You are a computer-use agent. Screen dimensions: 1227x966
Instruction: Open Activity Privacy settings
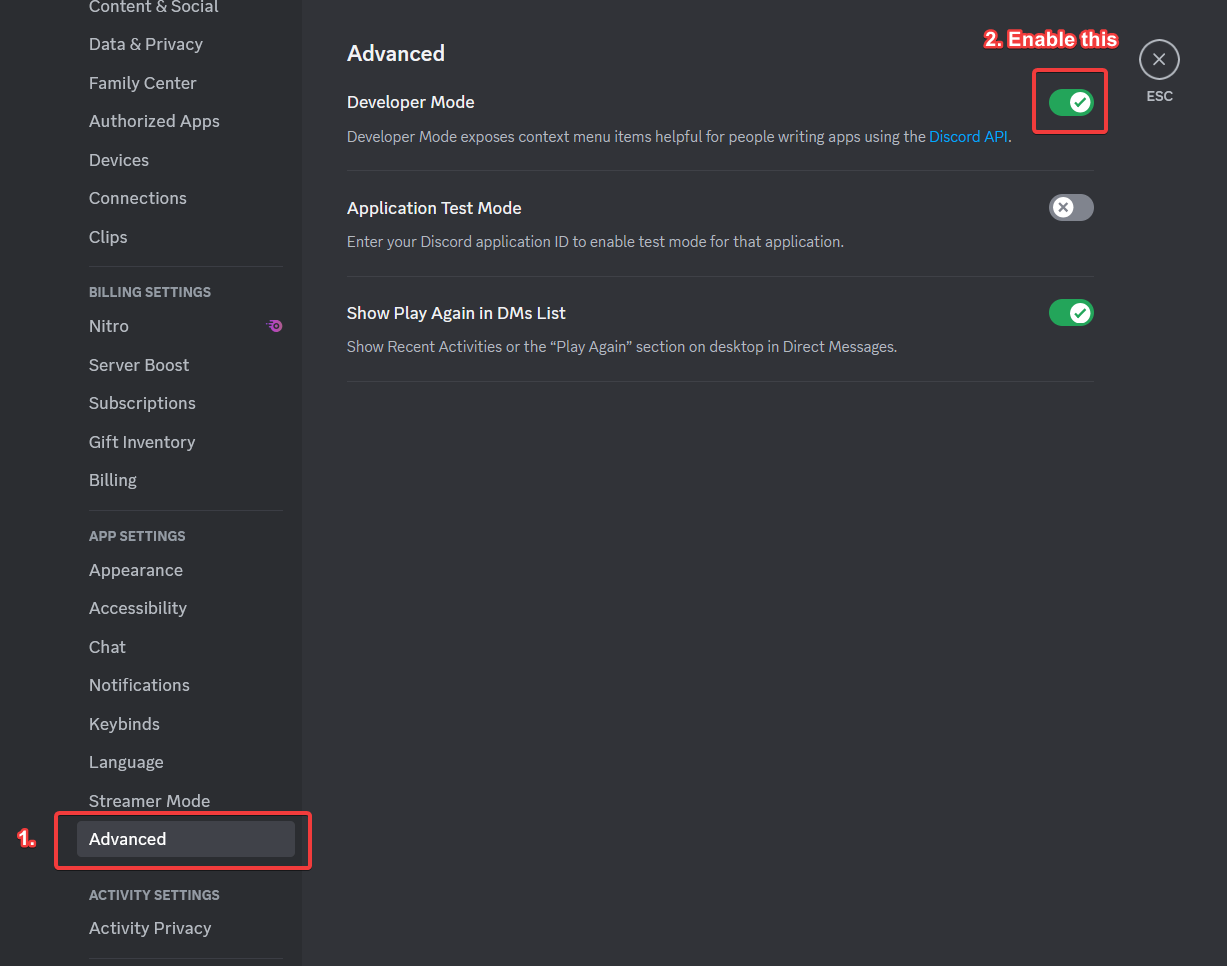[150, 928]
